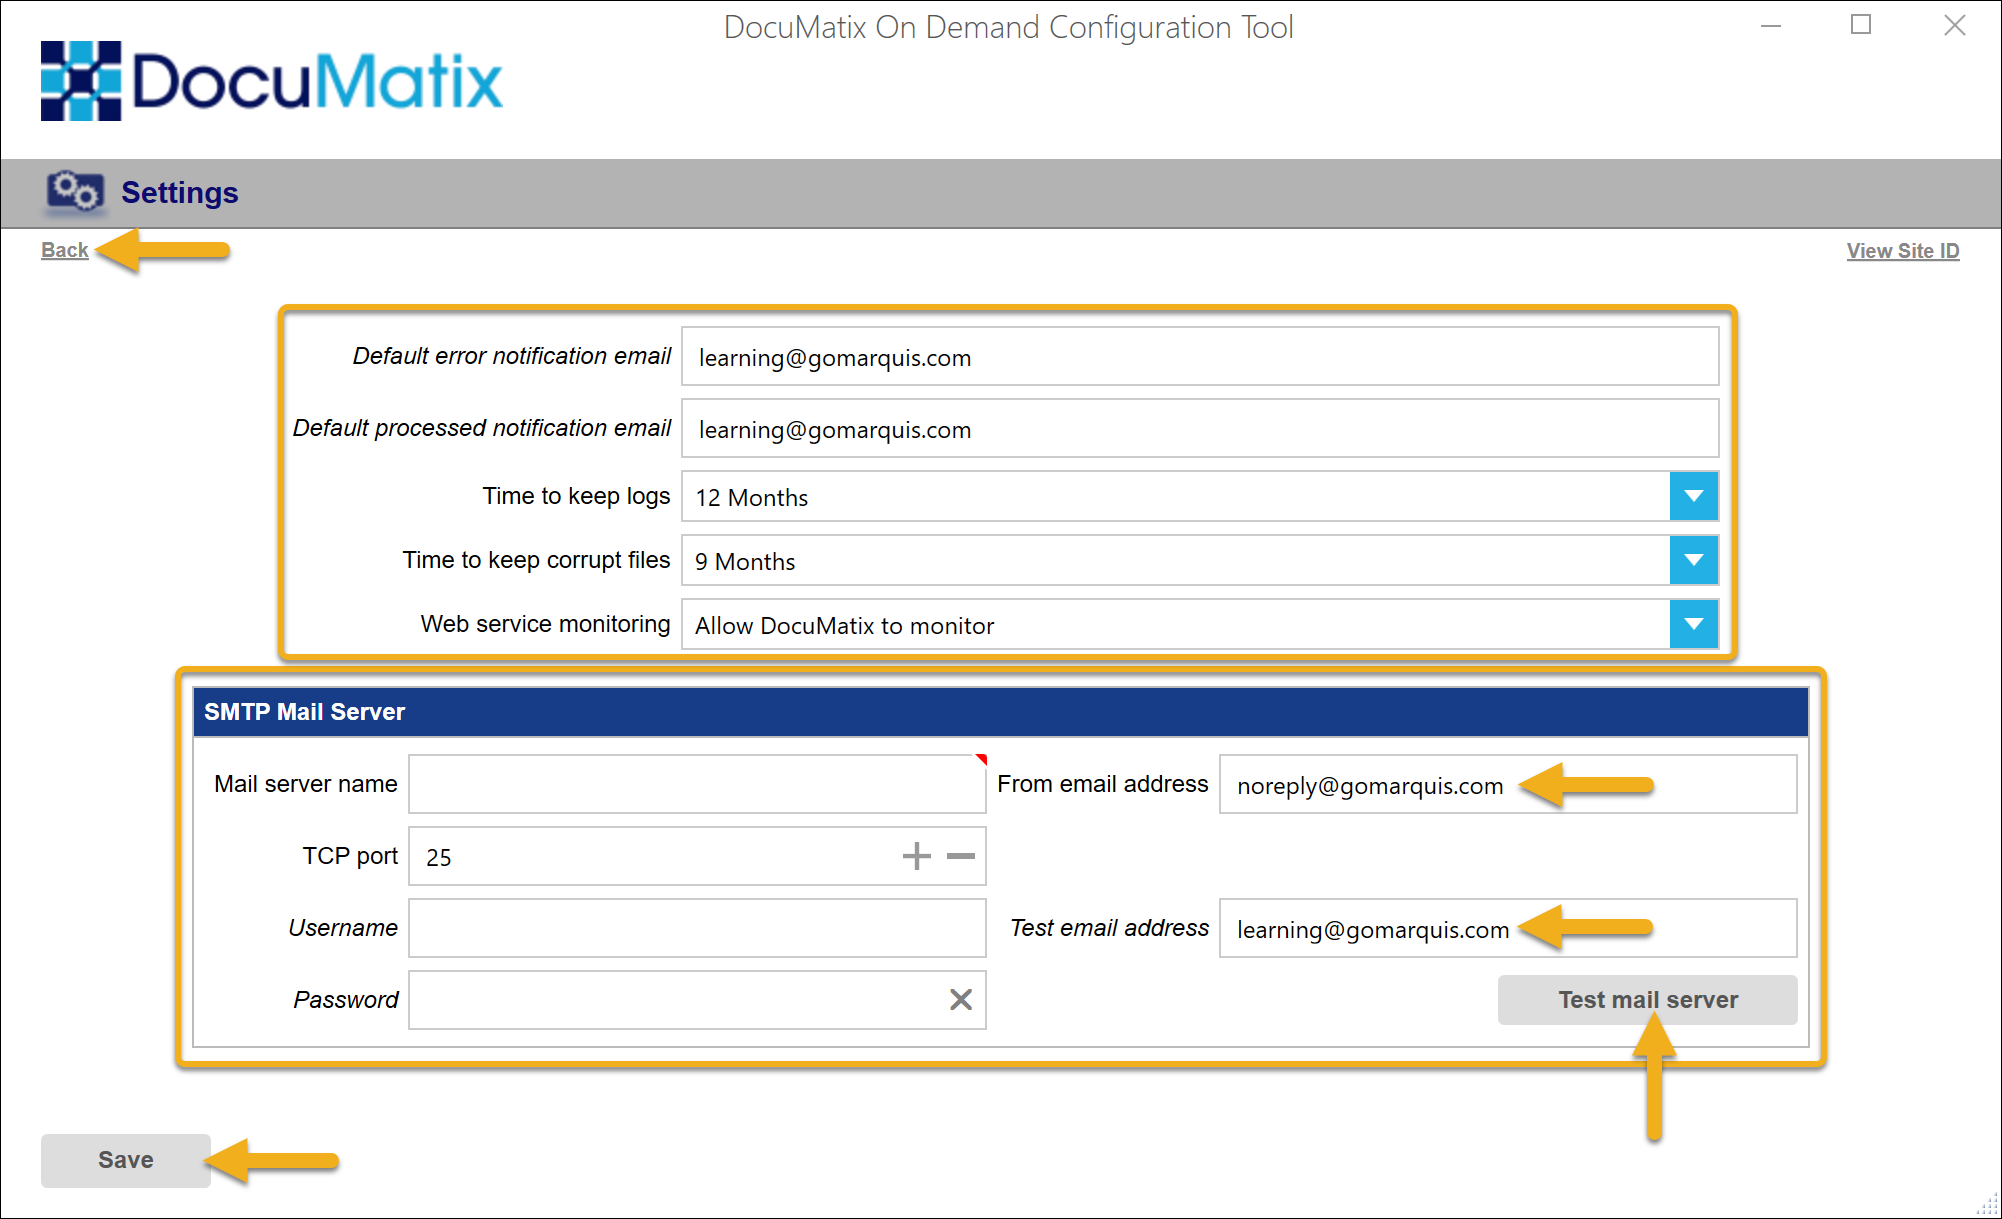2002x1219 pixels.
Task: Click the Settings heading text
Action: (180, 192)
